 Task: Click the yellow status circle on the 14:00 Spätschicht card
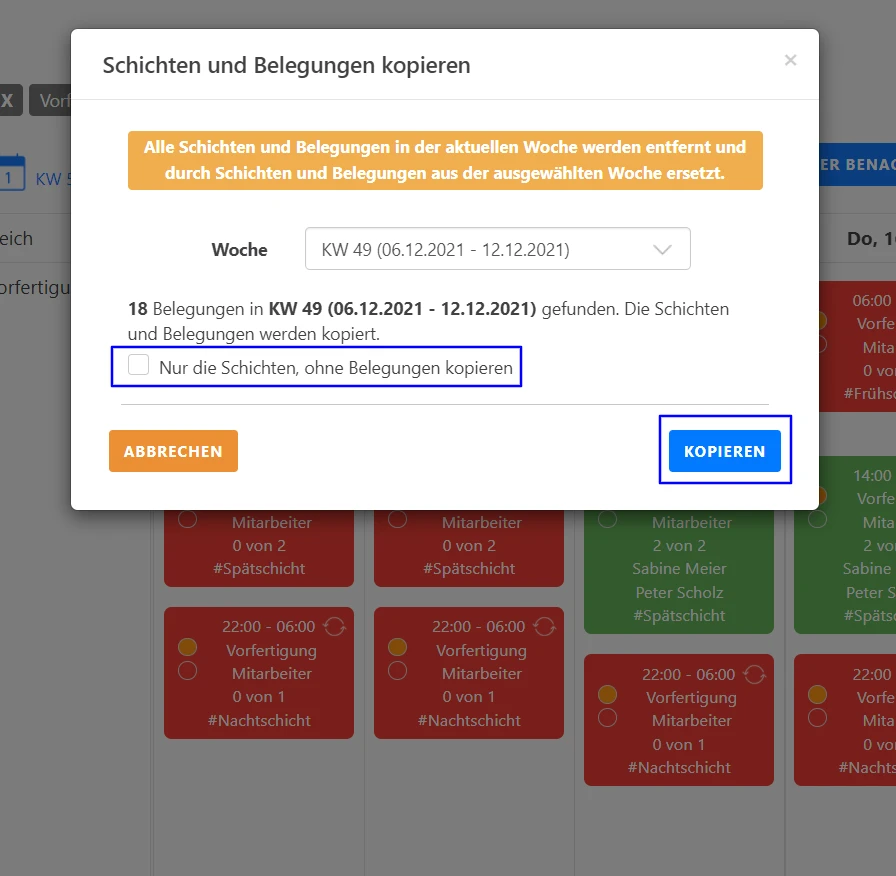point(818,496)
